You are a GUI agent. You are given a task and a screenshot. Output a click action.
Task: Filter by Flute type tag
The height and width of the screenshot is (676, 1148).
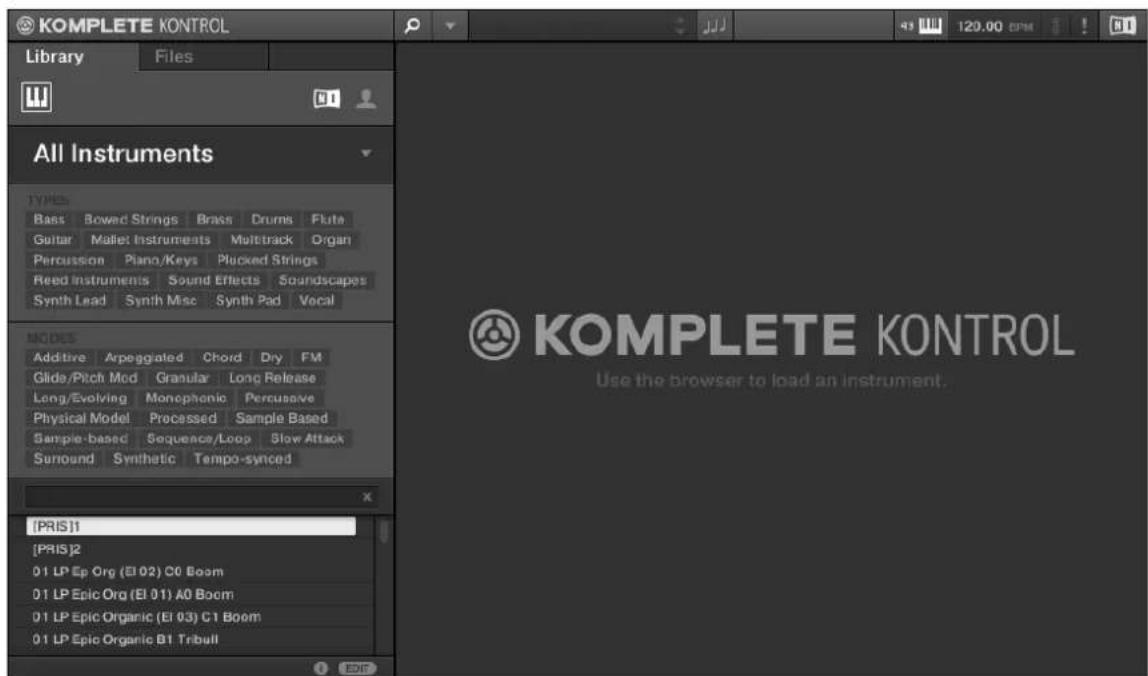(327, 219)
